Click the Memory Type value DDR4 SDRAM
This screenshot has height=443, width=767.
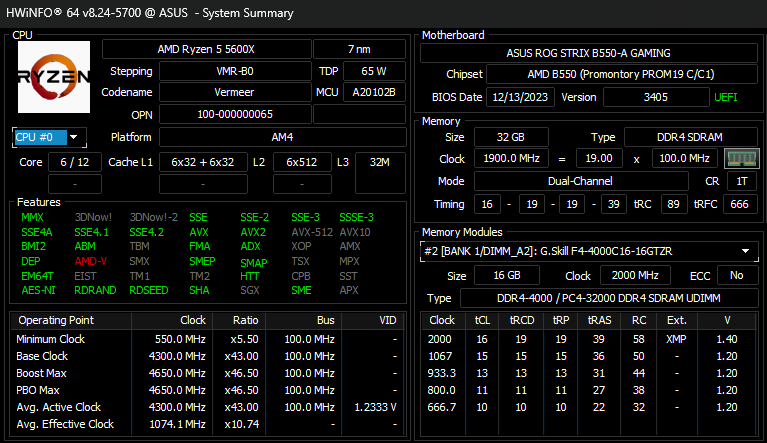[690, 137]
